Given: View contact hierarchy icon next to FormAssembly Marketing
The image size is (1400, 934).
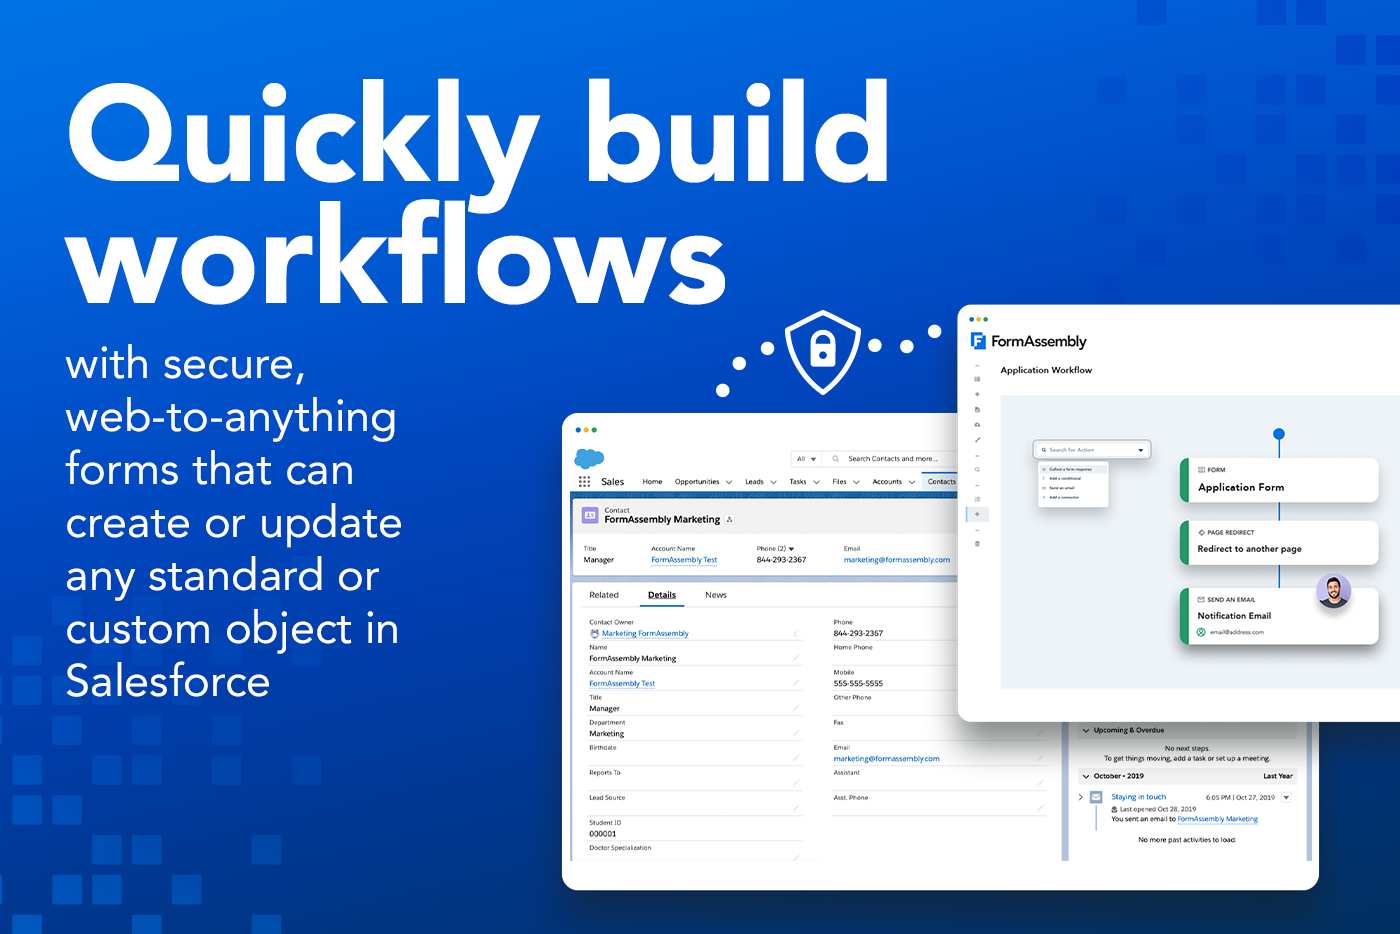Looking at the screenshot, I should click(x=730, y=520).
